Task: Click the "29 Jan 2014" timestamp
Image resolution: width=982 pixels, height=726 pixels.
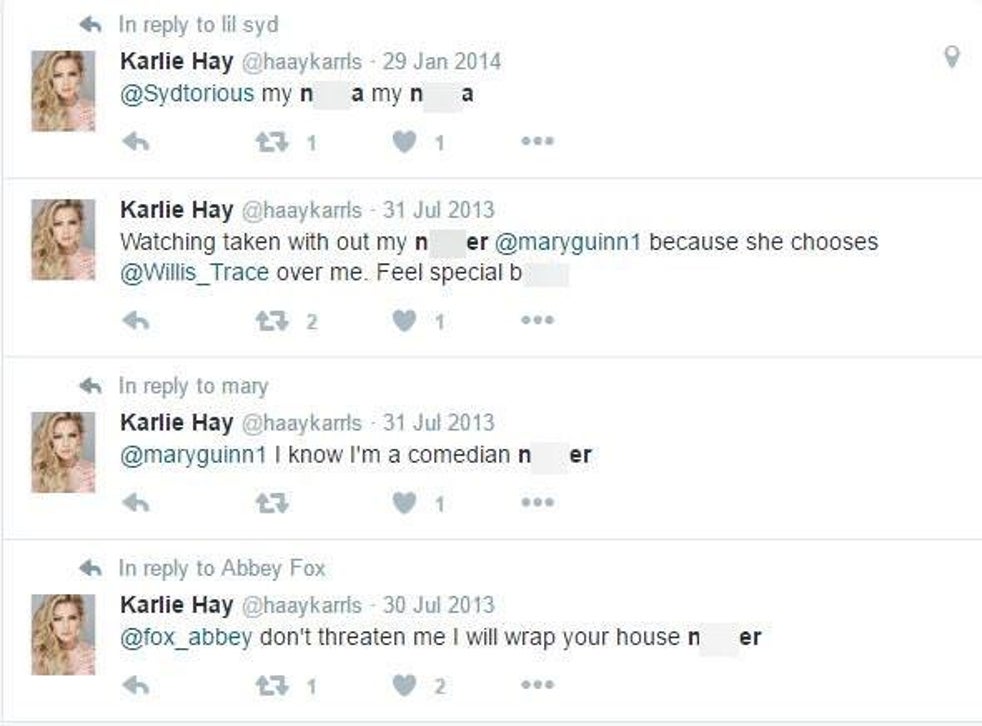Action: (x=442, y=61)
